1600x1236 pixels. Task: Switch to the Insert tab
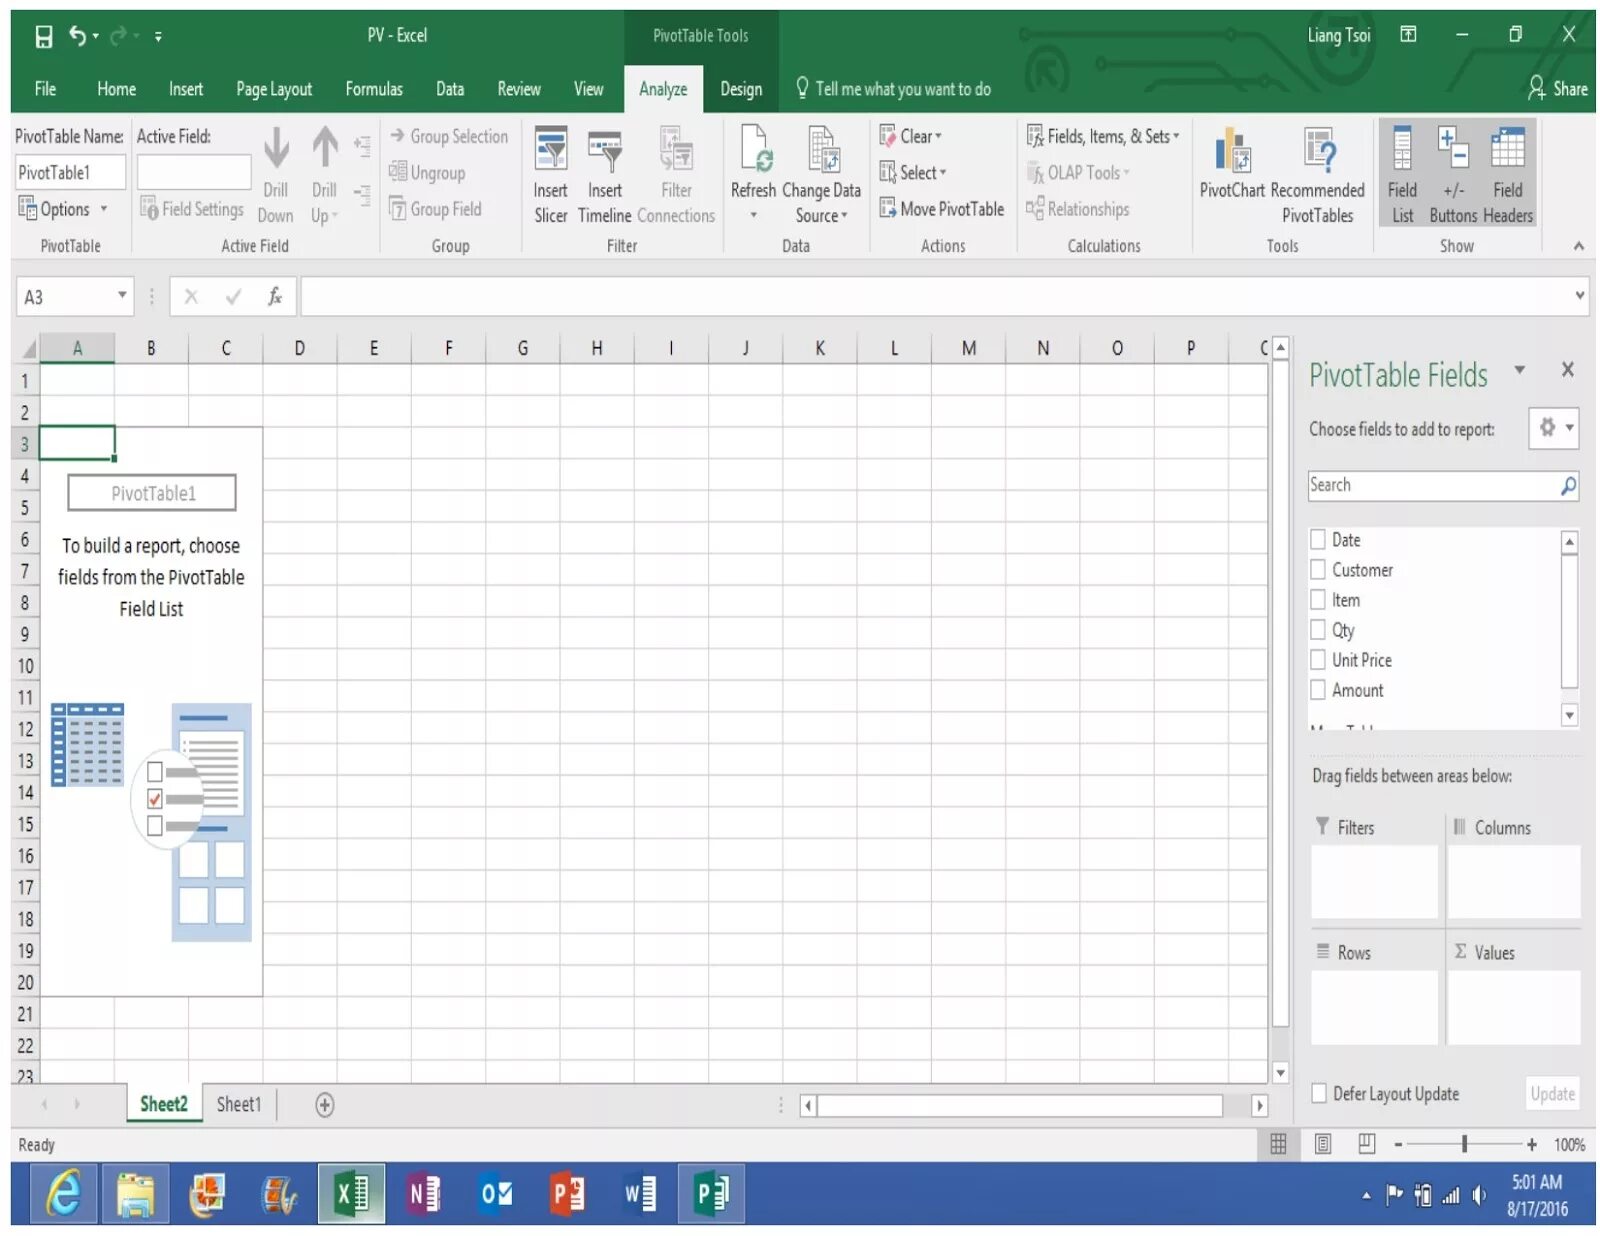[x=186, y=89]
